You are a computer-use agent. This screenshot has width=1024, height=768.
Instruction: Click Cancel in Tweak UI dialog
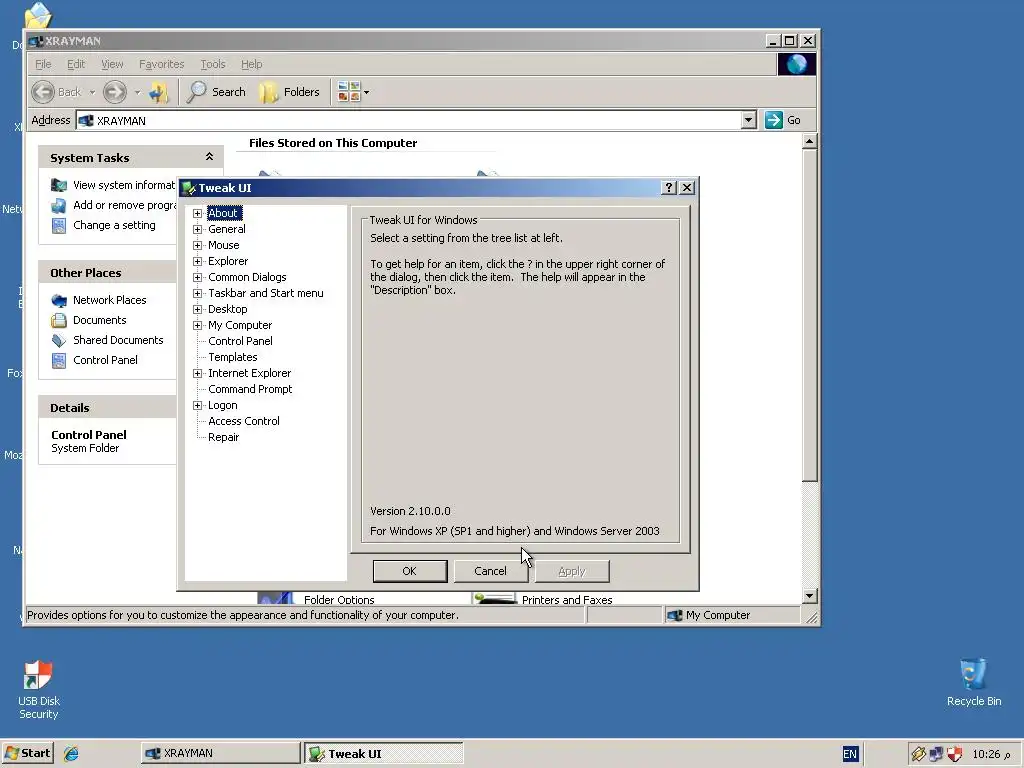(x=490, y=571)
